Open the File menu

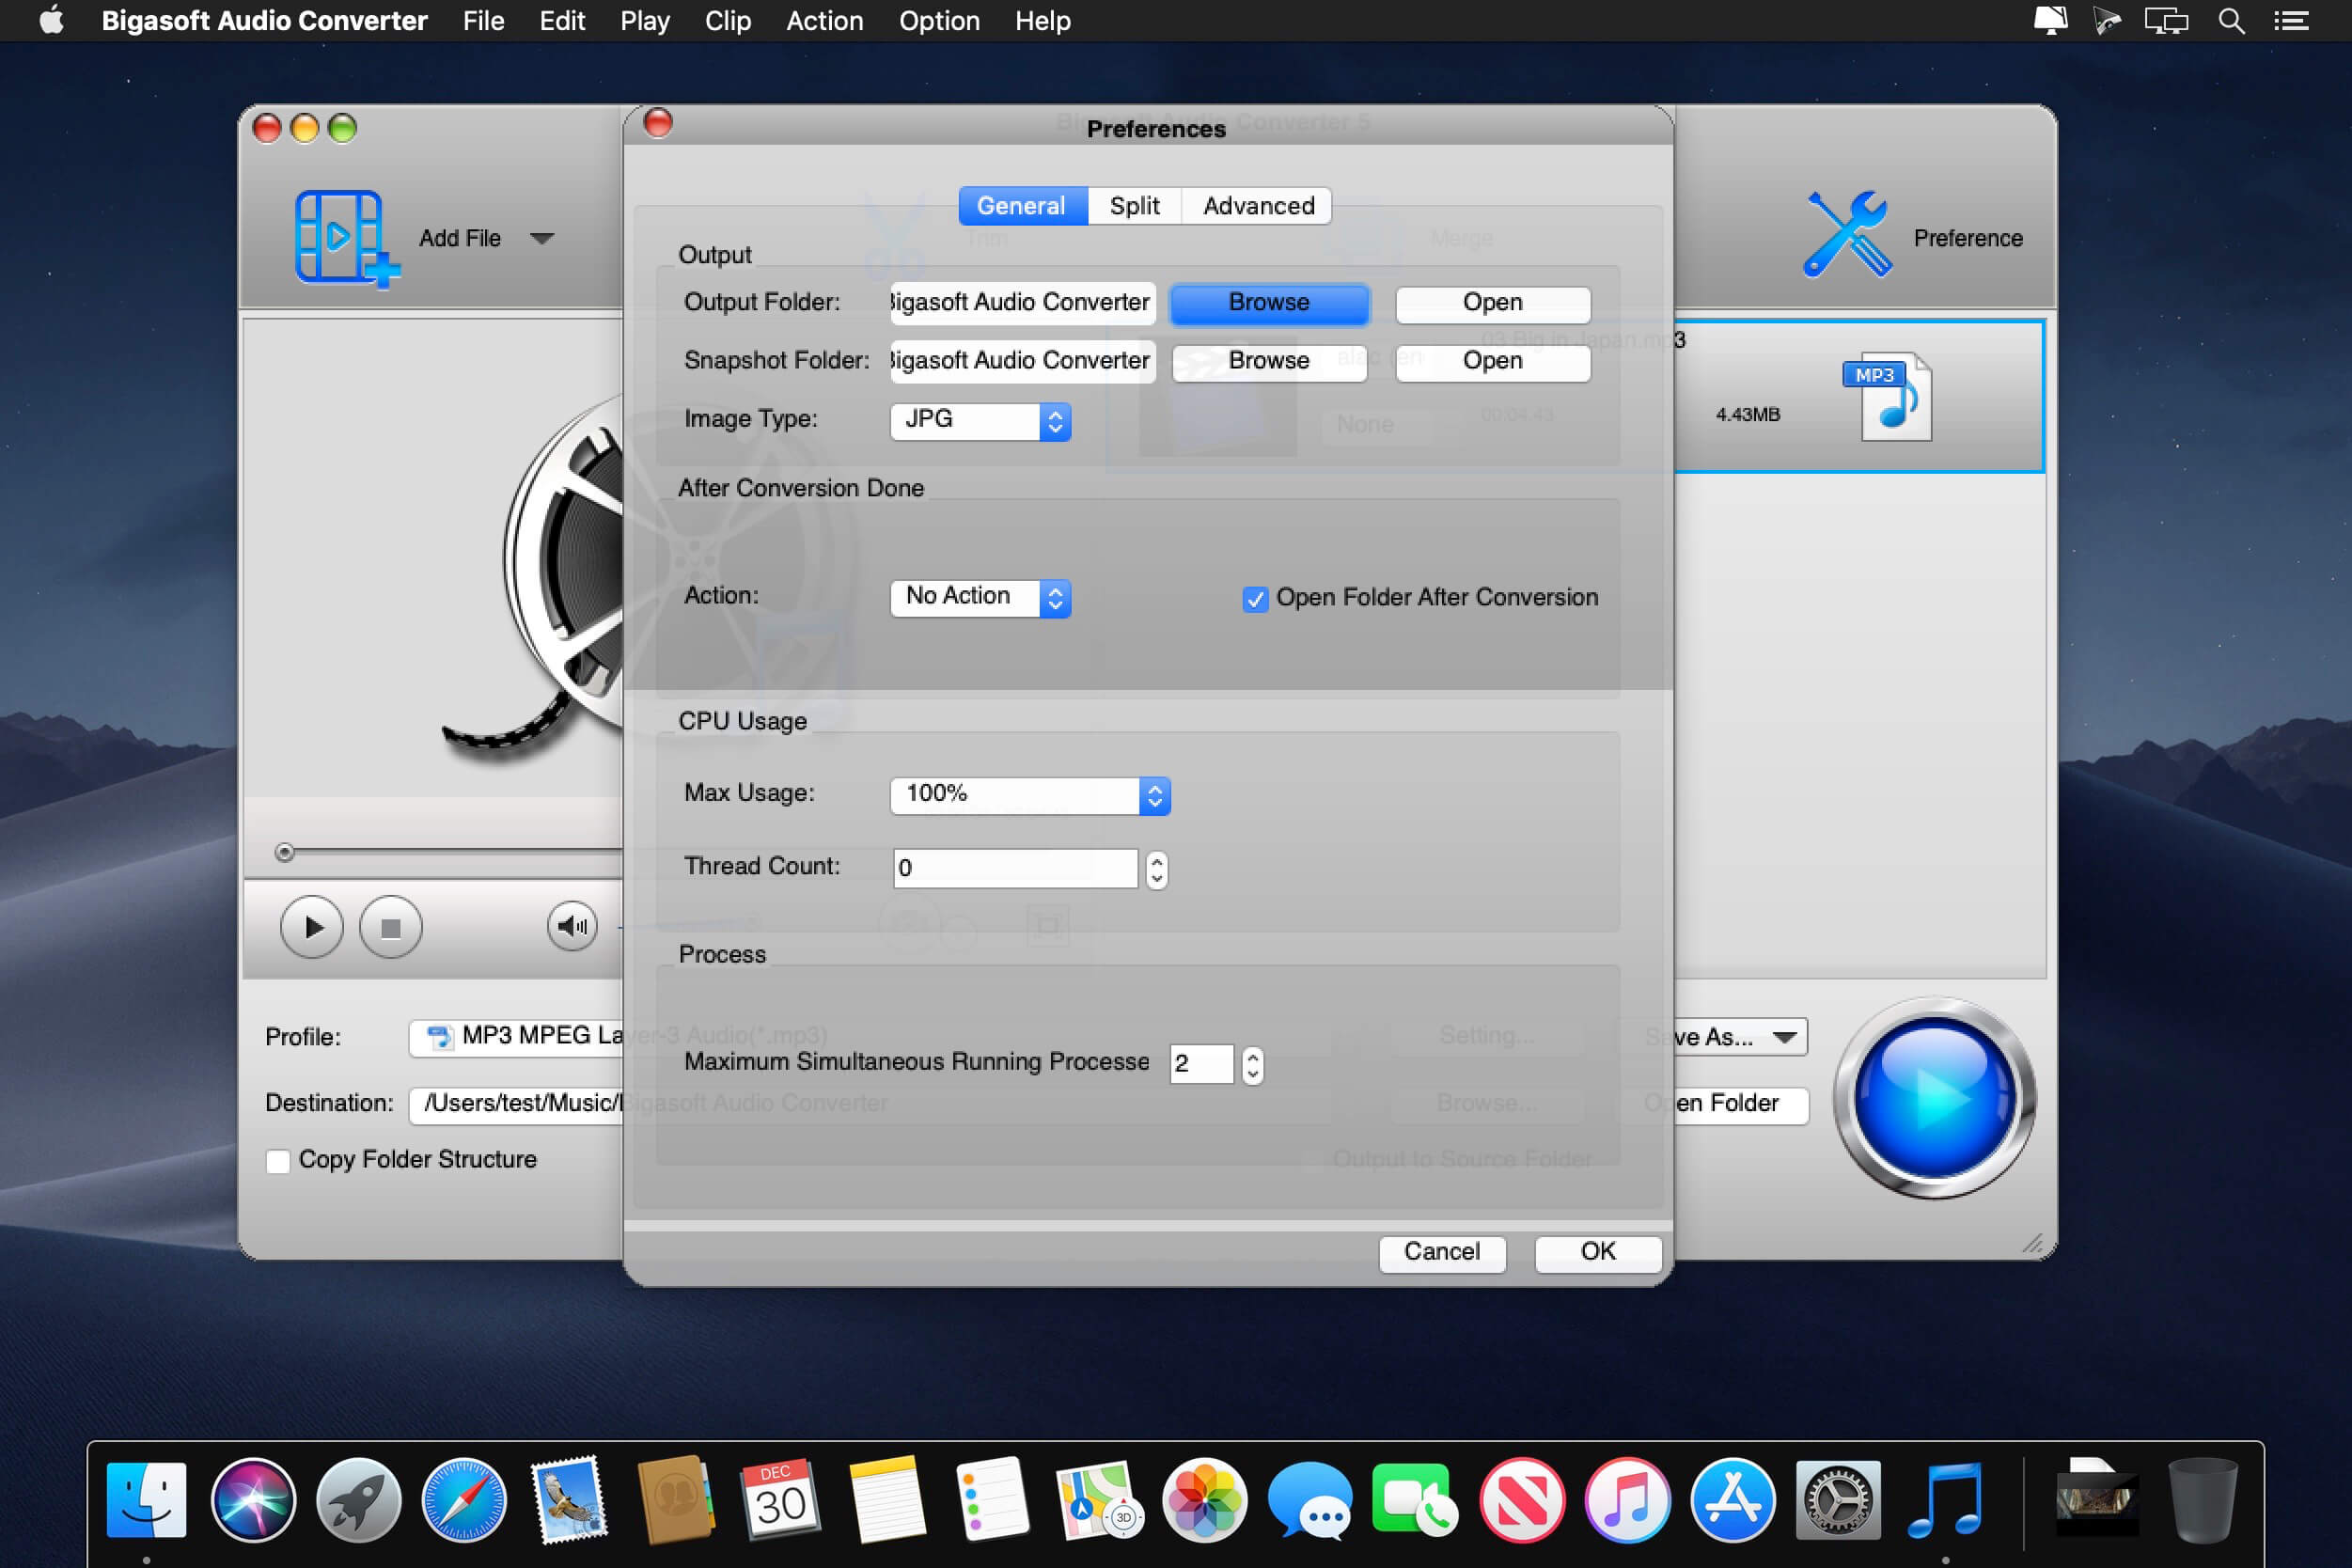(x=483, y=21)
